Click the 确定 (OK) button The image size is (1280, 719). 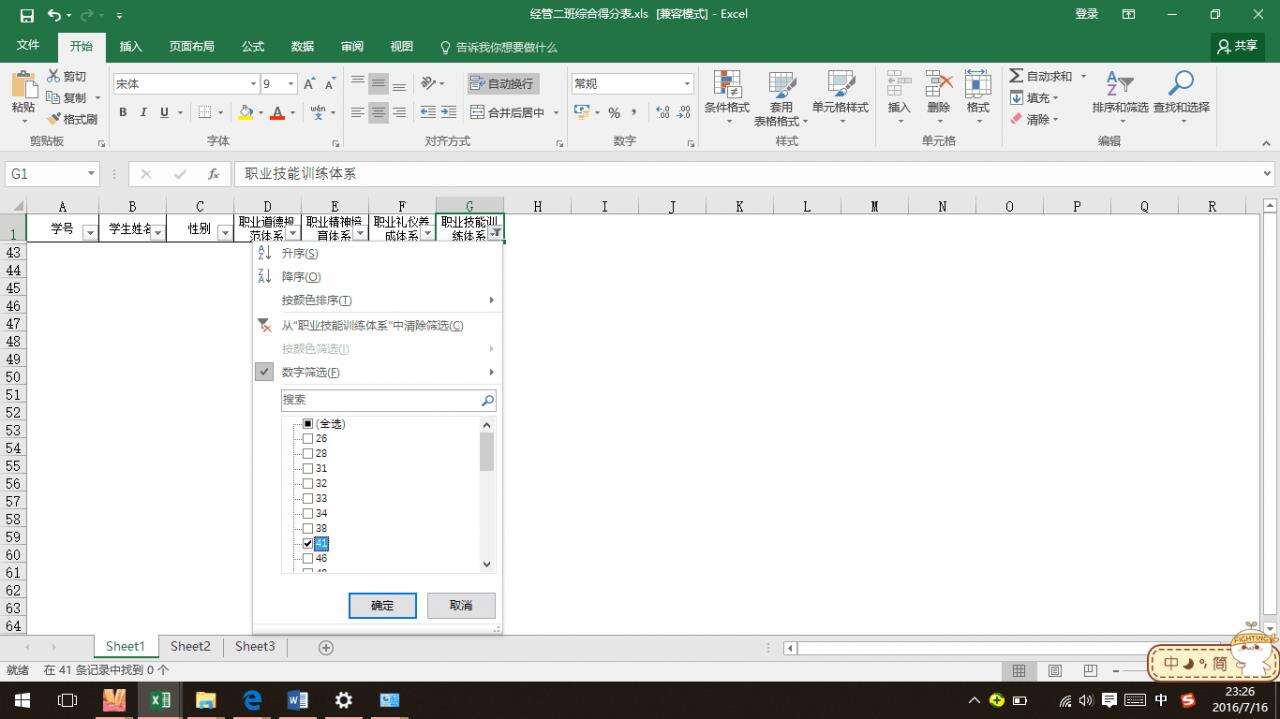point(382,605)
